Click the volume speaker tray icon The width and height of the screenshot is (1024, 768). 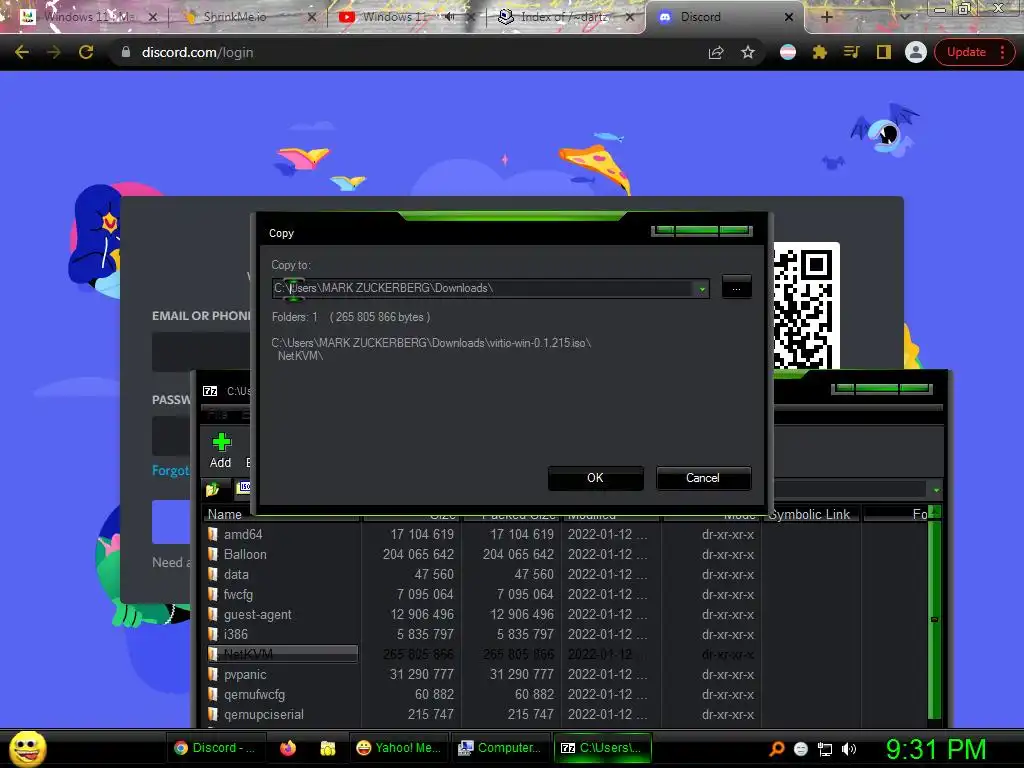click(x=849, y=749)
